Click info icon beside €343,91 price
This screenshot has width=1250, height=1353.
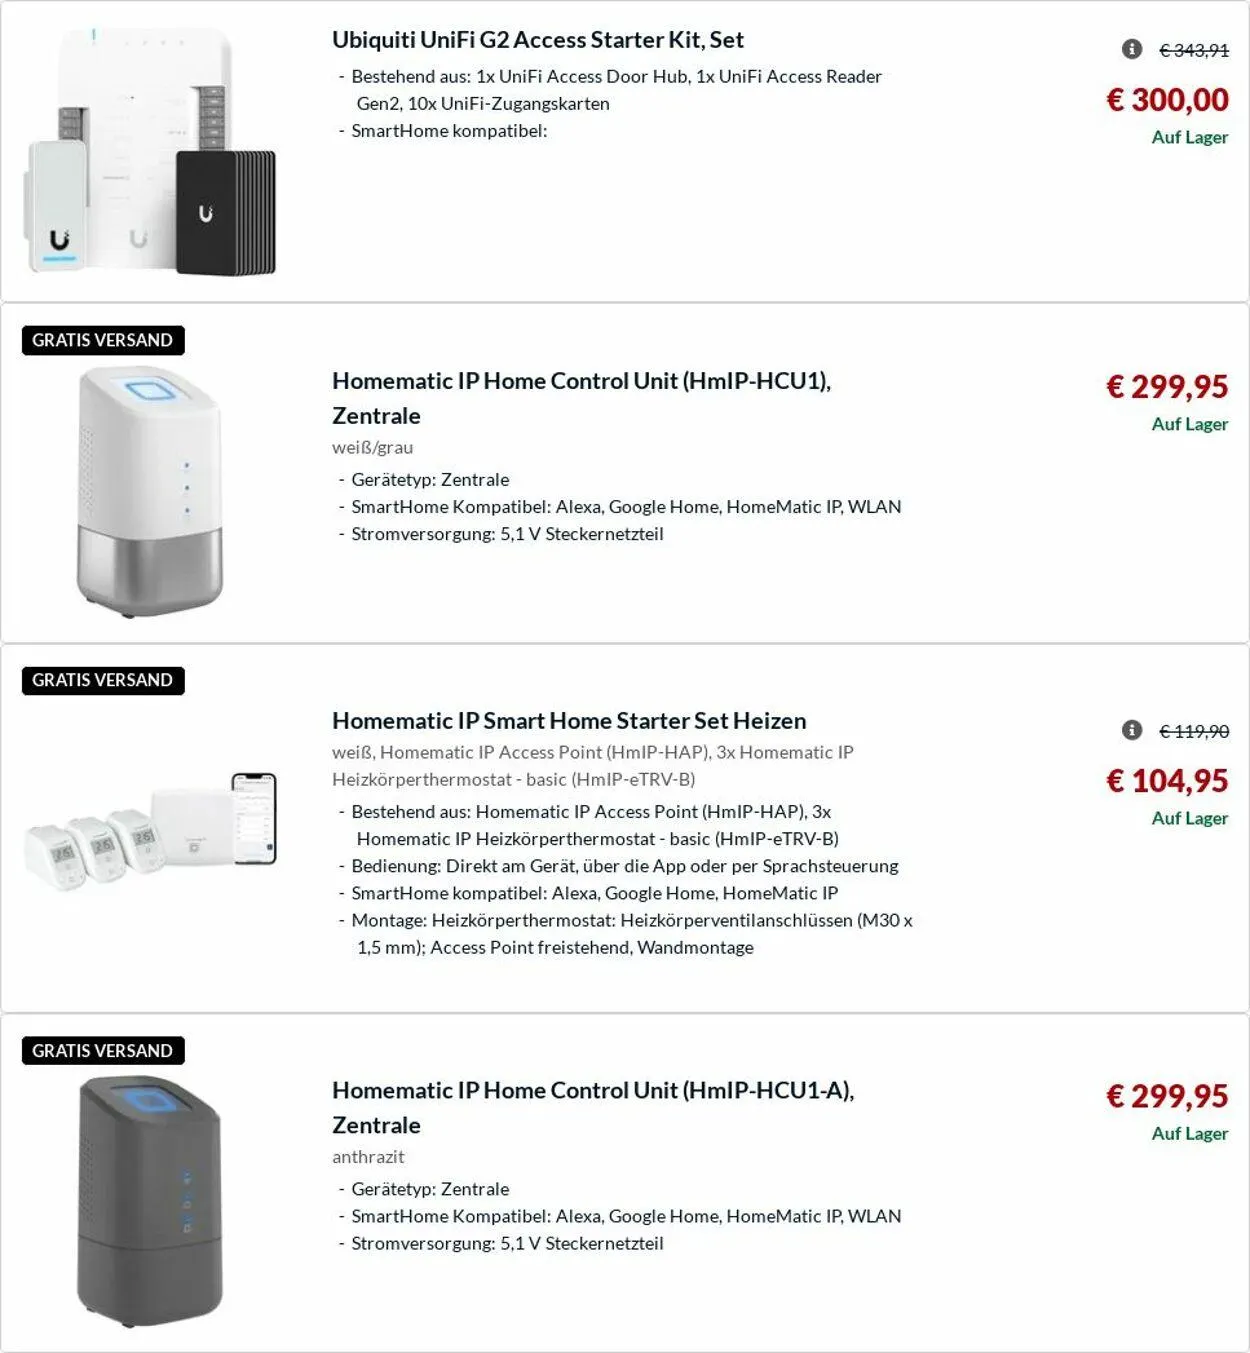click(1131, 49)
